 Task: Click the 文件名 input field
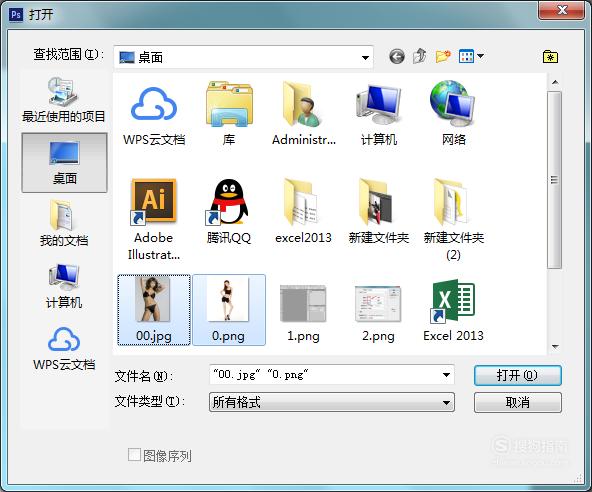332,375
